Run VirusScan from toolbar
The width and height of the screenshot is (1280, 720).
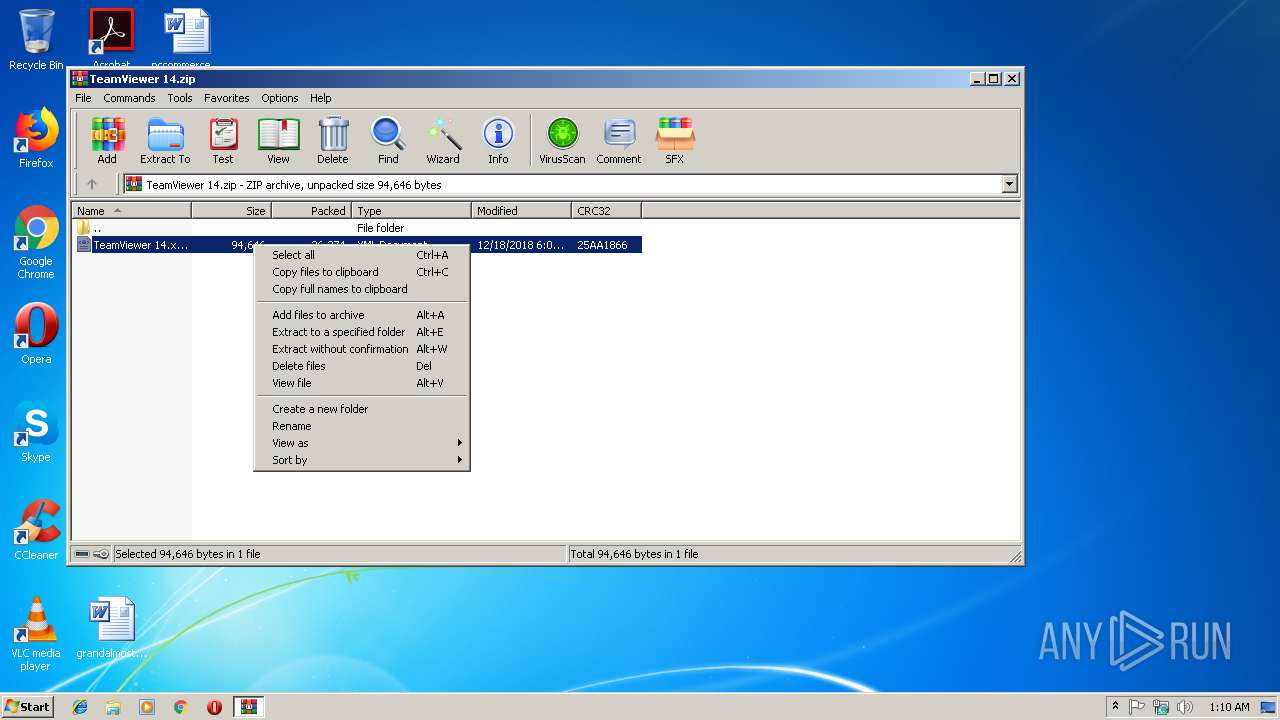[562, 140]
